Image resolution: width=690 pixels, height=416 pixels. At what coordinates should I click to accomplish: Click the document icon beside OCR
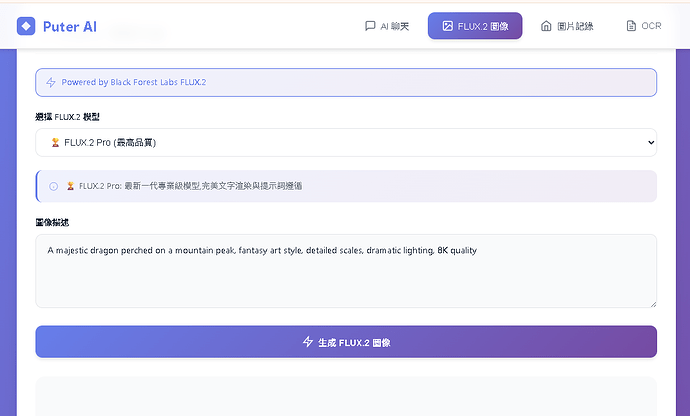click(x=630, y=26)
